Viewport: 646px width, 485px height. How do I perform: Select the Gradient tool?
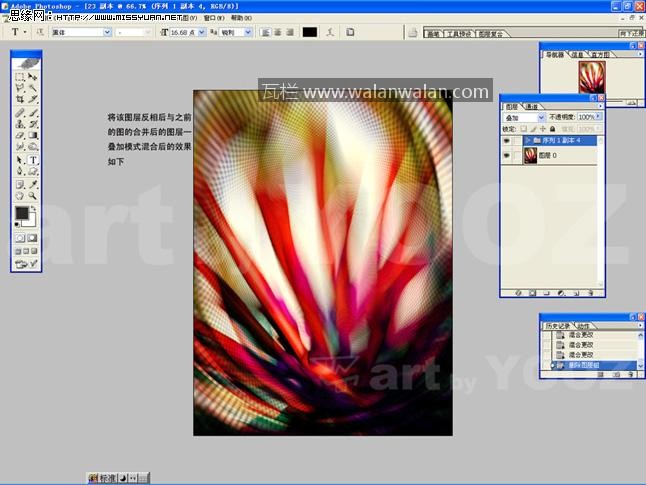point(33,136)
